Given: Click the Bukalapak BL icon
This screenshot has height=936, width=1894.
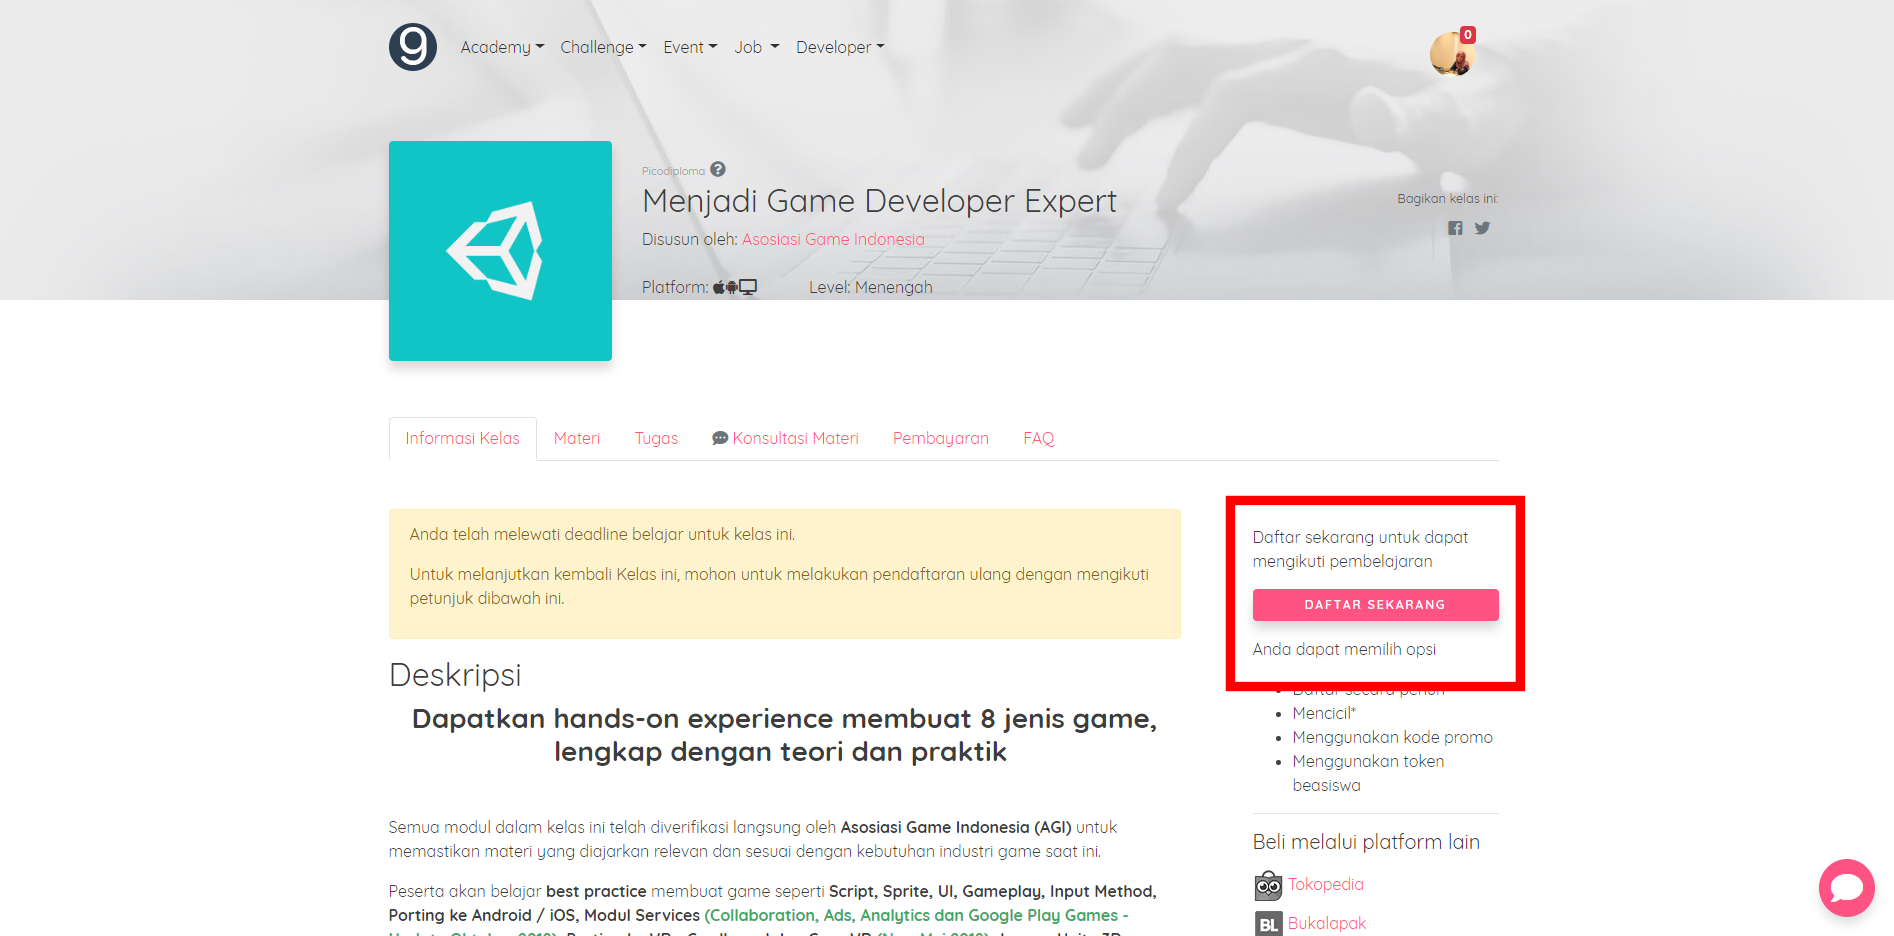Looking at the screenshot, I should tap(1268, 924).
